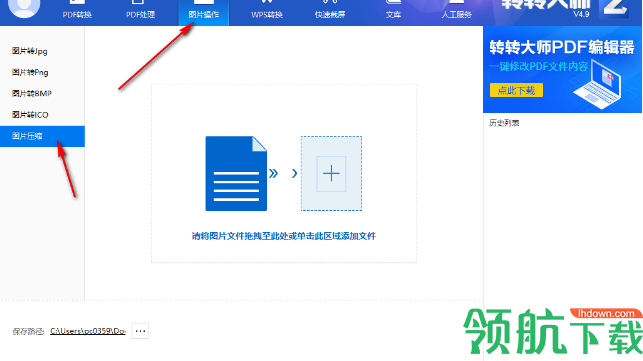Image resolution: width=643 pixels, height=361 pixels.
Task: Select 图片转ICO in sidebar
Action: (x=30, y=115)
